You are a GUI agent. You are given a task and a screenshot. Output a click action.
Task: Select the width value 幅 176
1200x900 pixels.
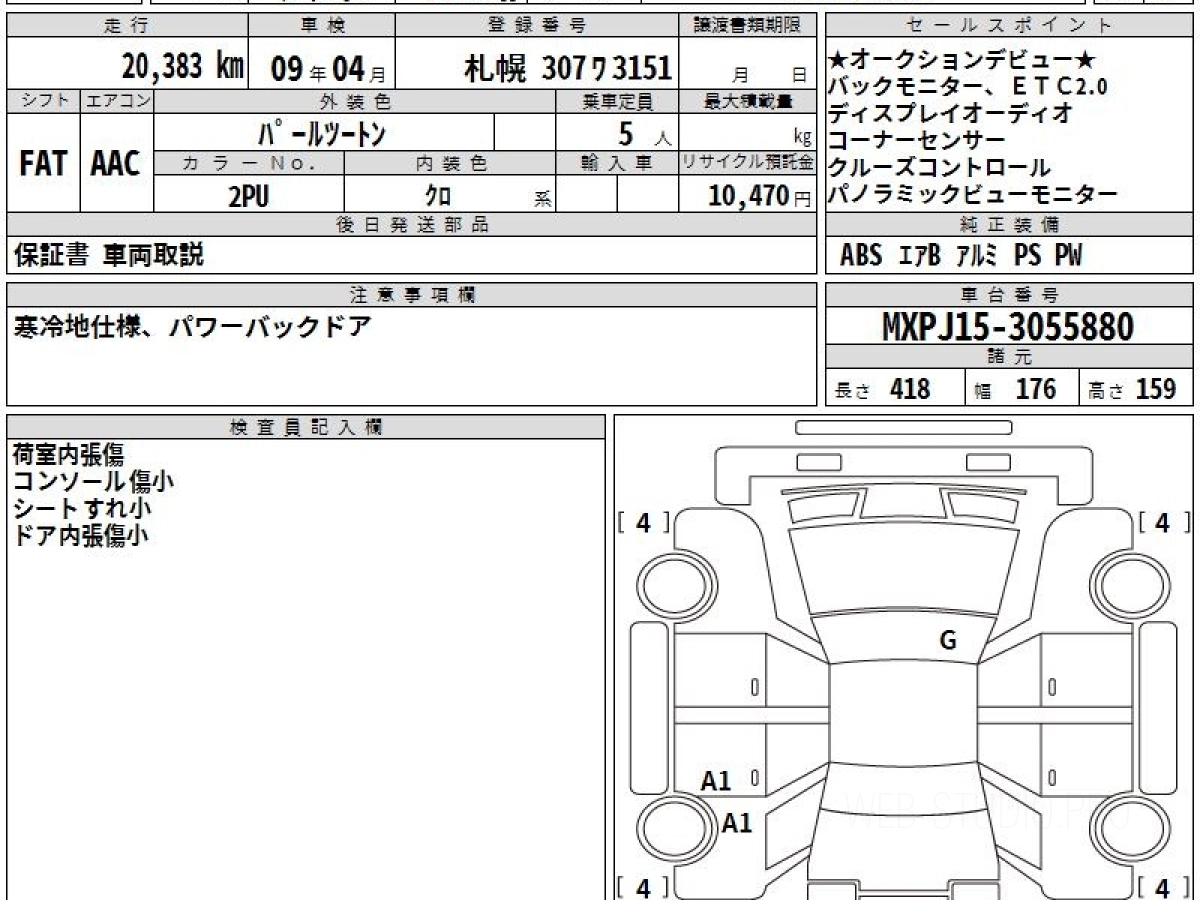click(1015, 389)
